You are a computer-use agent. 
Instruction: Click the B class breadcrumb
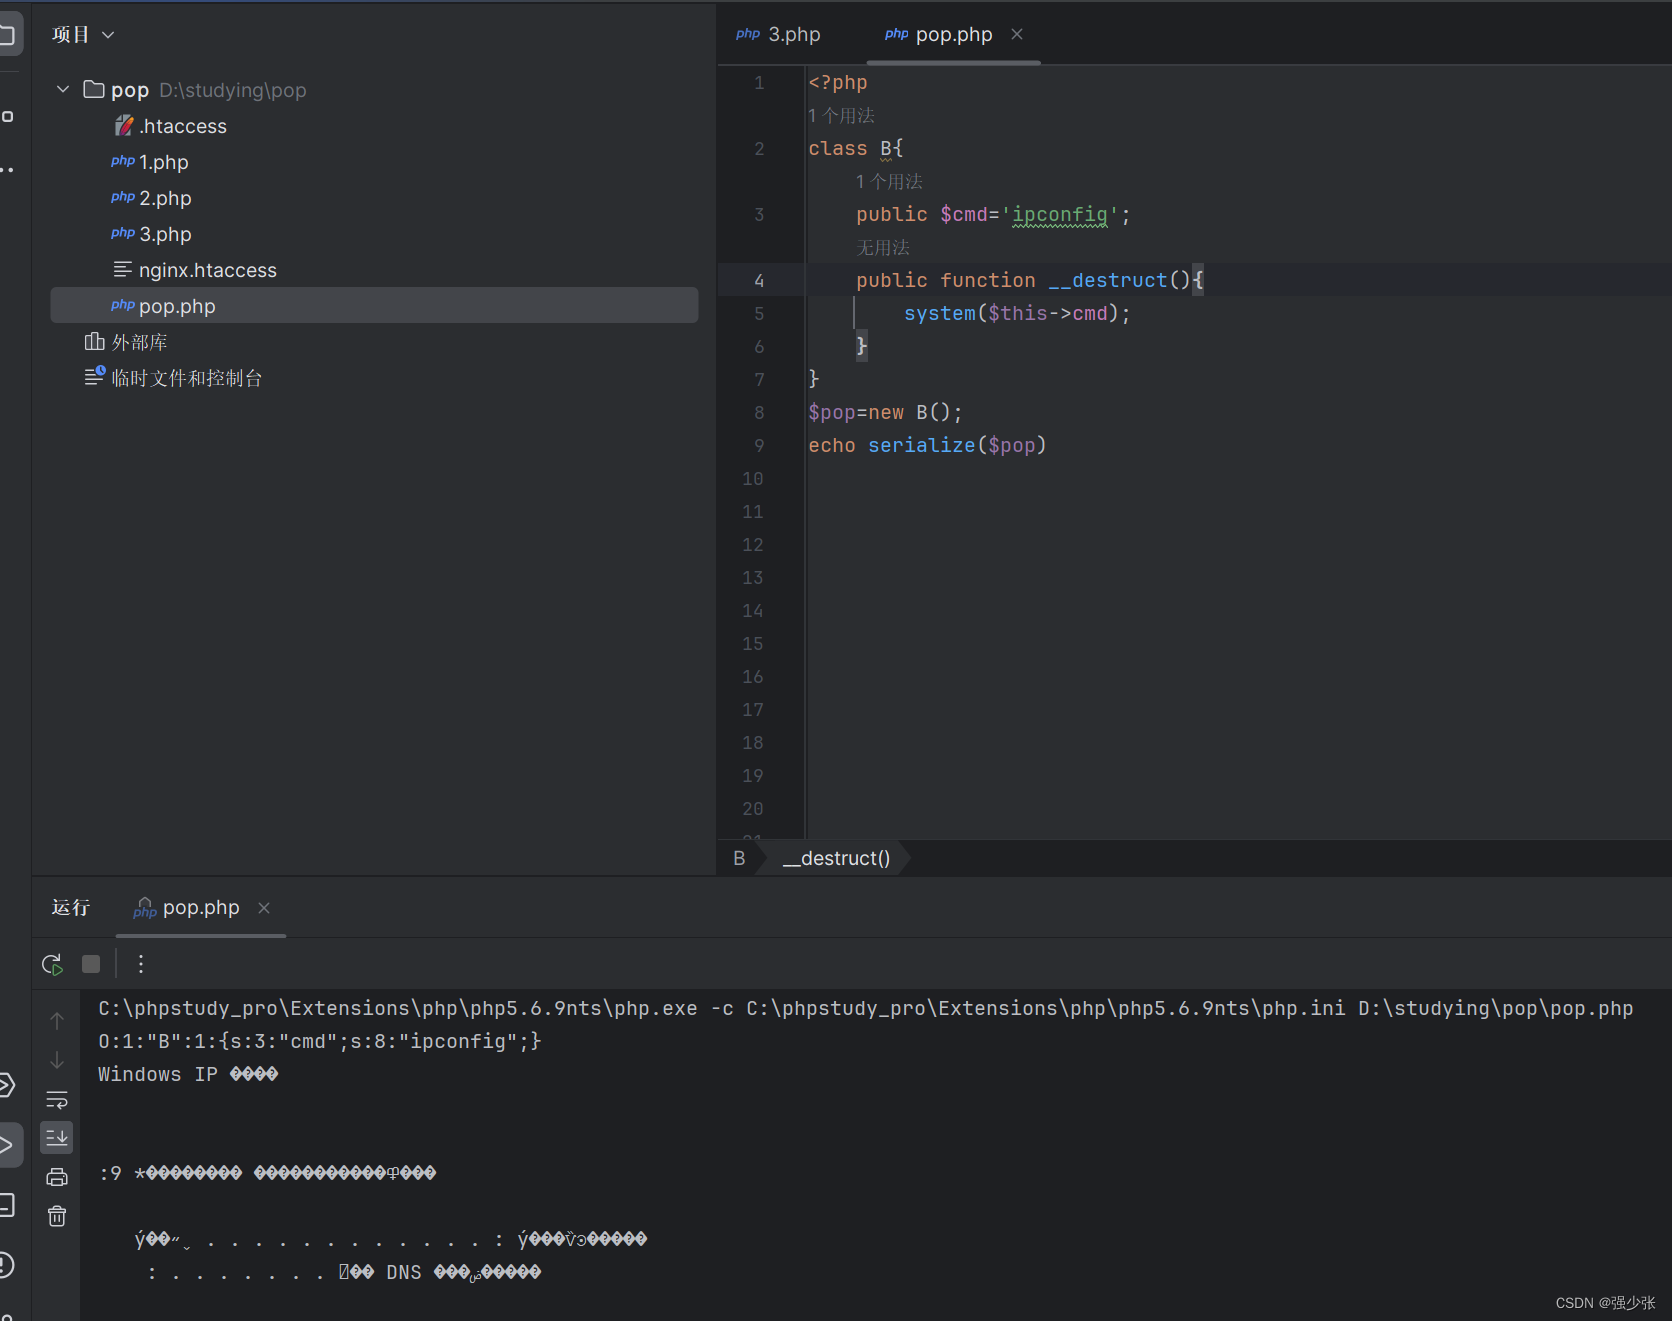tap(739, 858)
